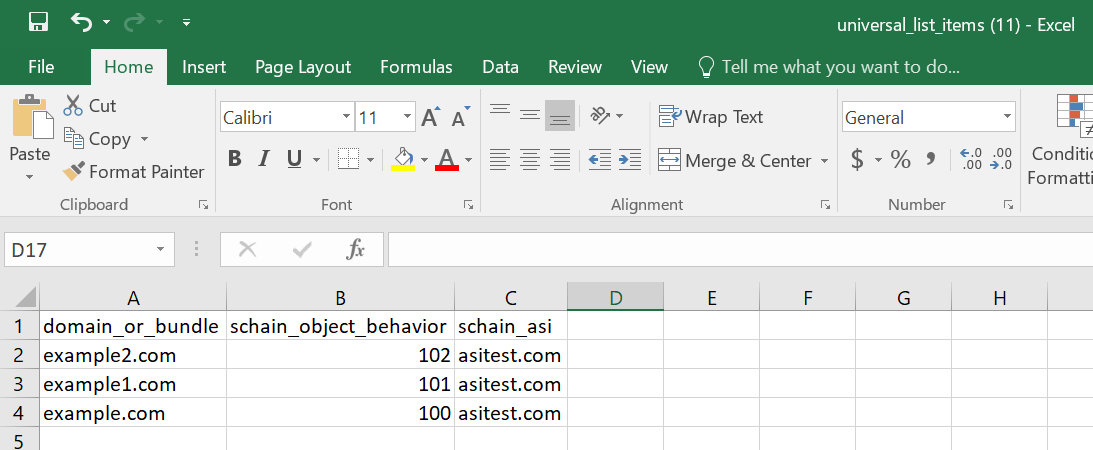This screenshot has width=1093, height=450.
Task: Open the Calibri font name dropdown
Action: [x=345, y=117]
